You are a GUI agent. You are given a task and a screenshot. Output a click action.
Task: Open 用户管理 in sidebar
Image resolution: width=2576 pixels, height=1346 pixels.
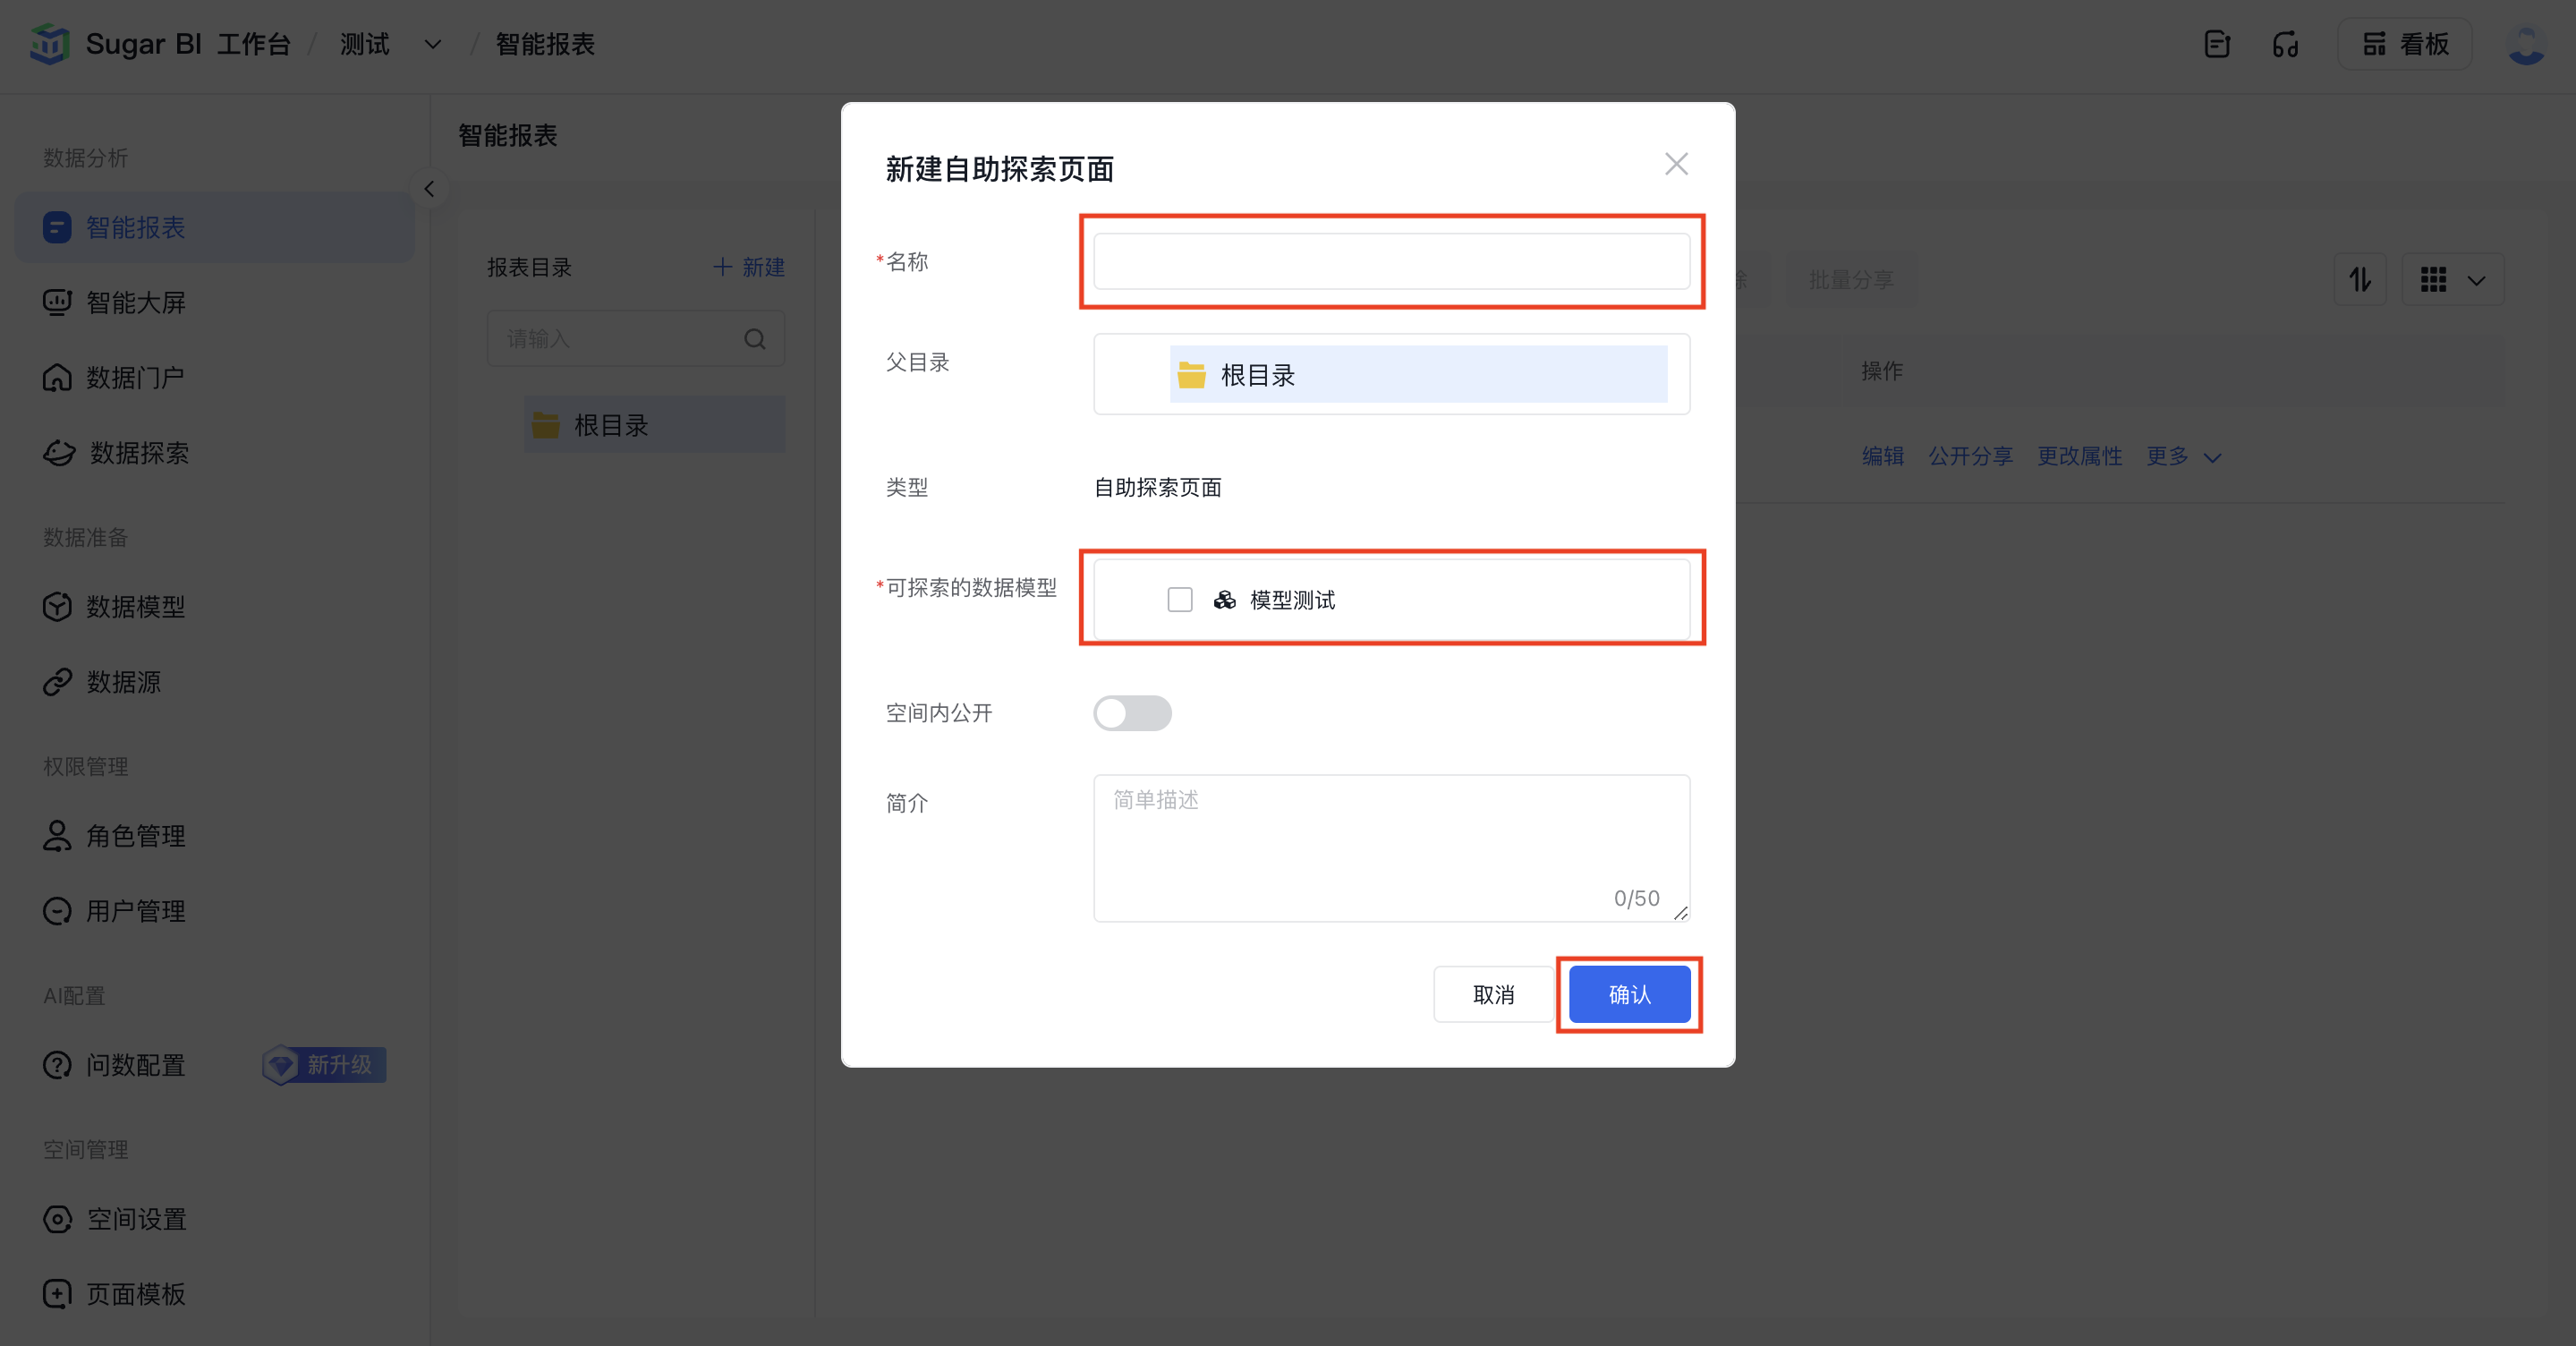(x=214, y=911)
